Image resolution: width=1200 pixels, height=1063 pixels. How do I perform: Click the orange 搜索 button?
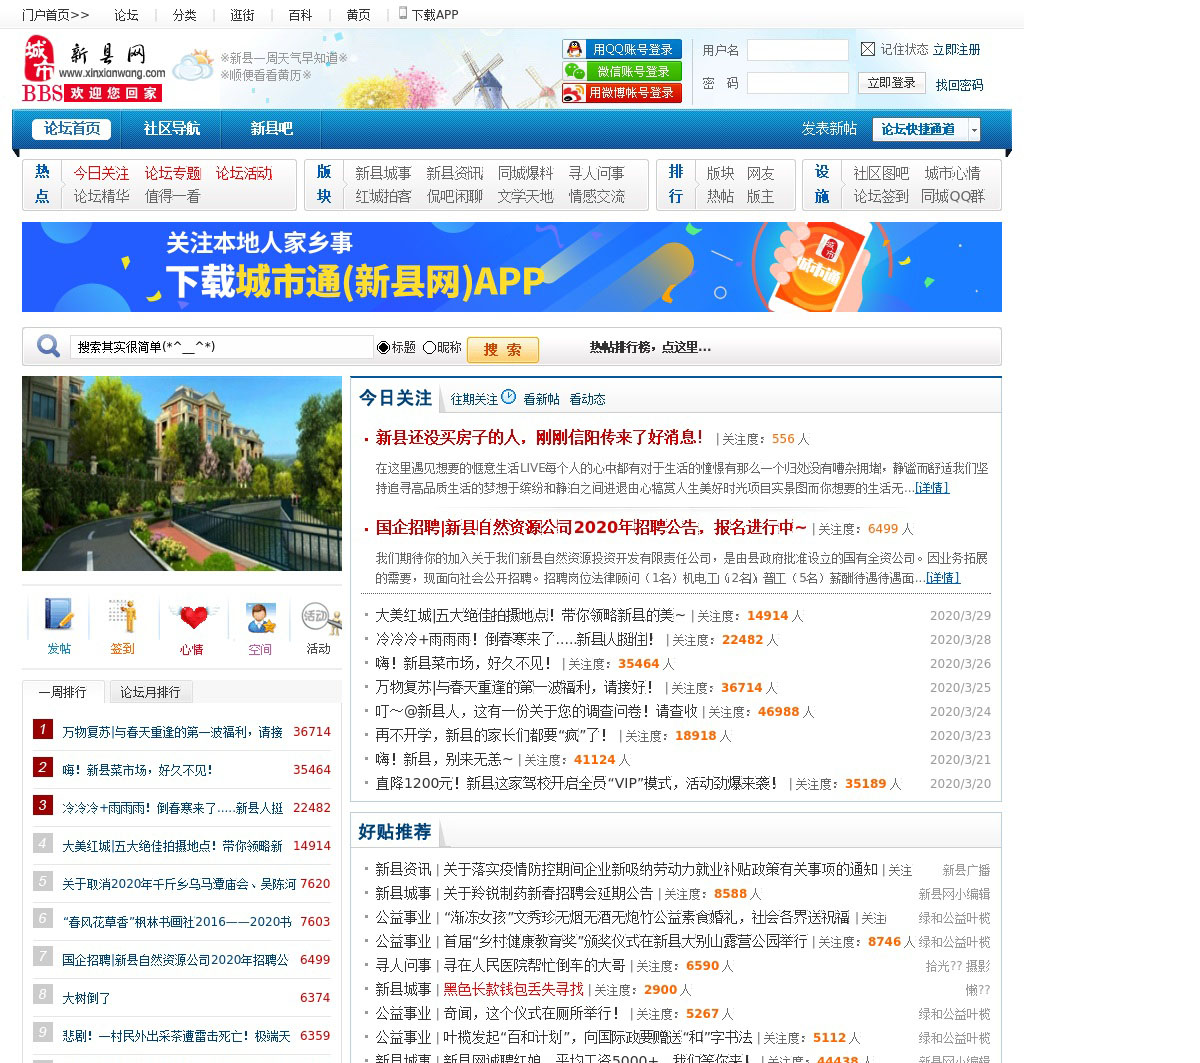[503, 349]
